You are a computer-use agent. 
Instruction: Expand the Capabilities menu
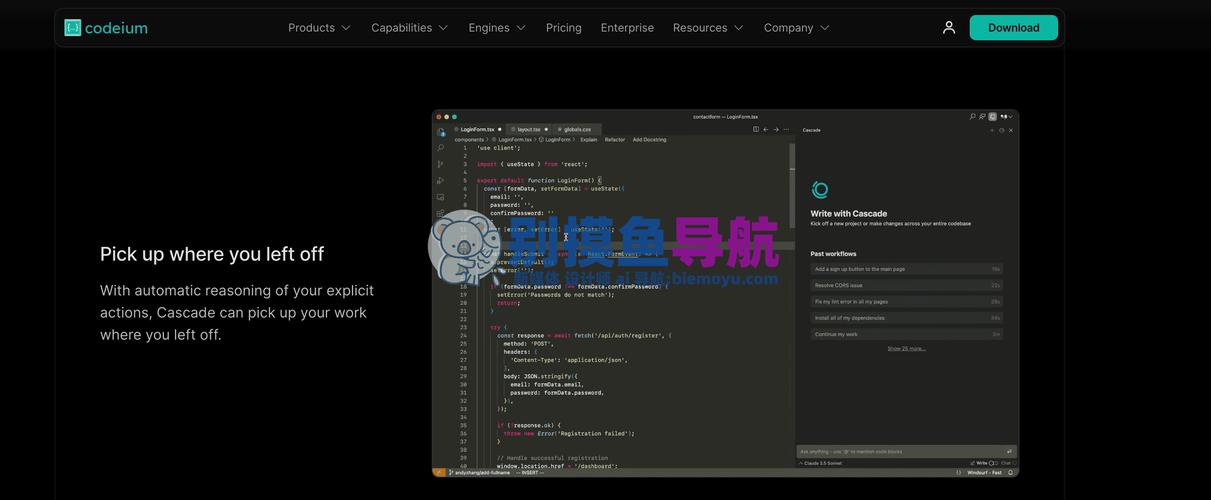coord(410,28)
